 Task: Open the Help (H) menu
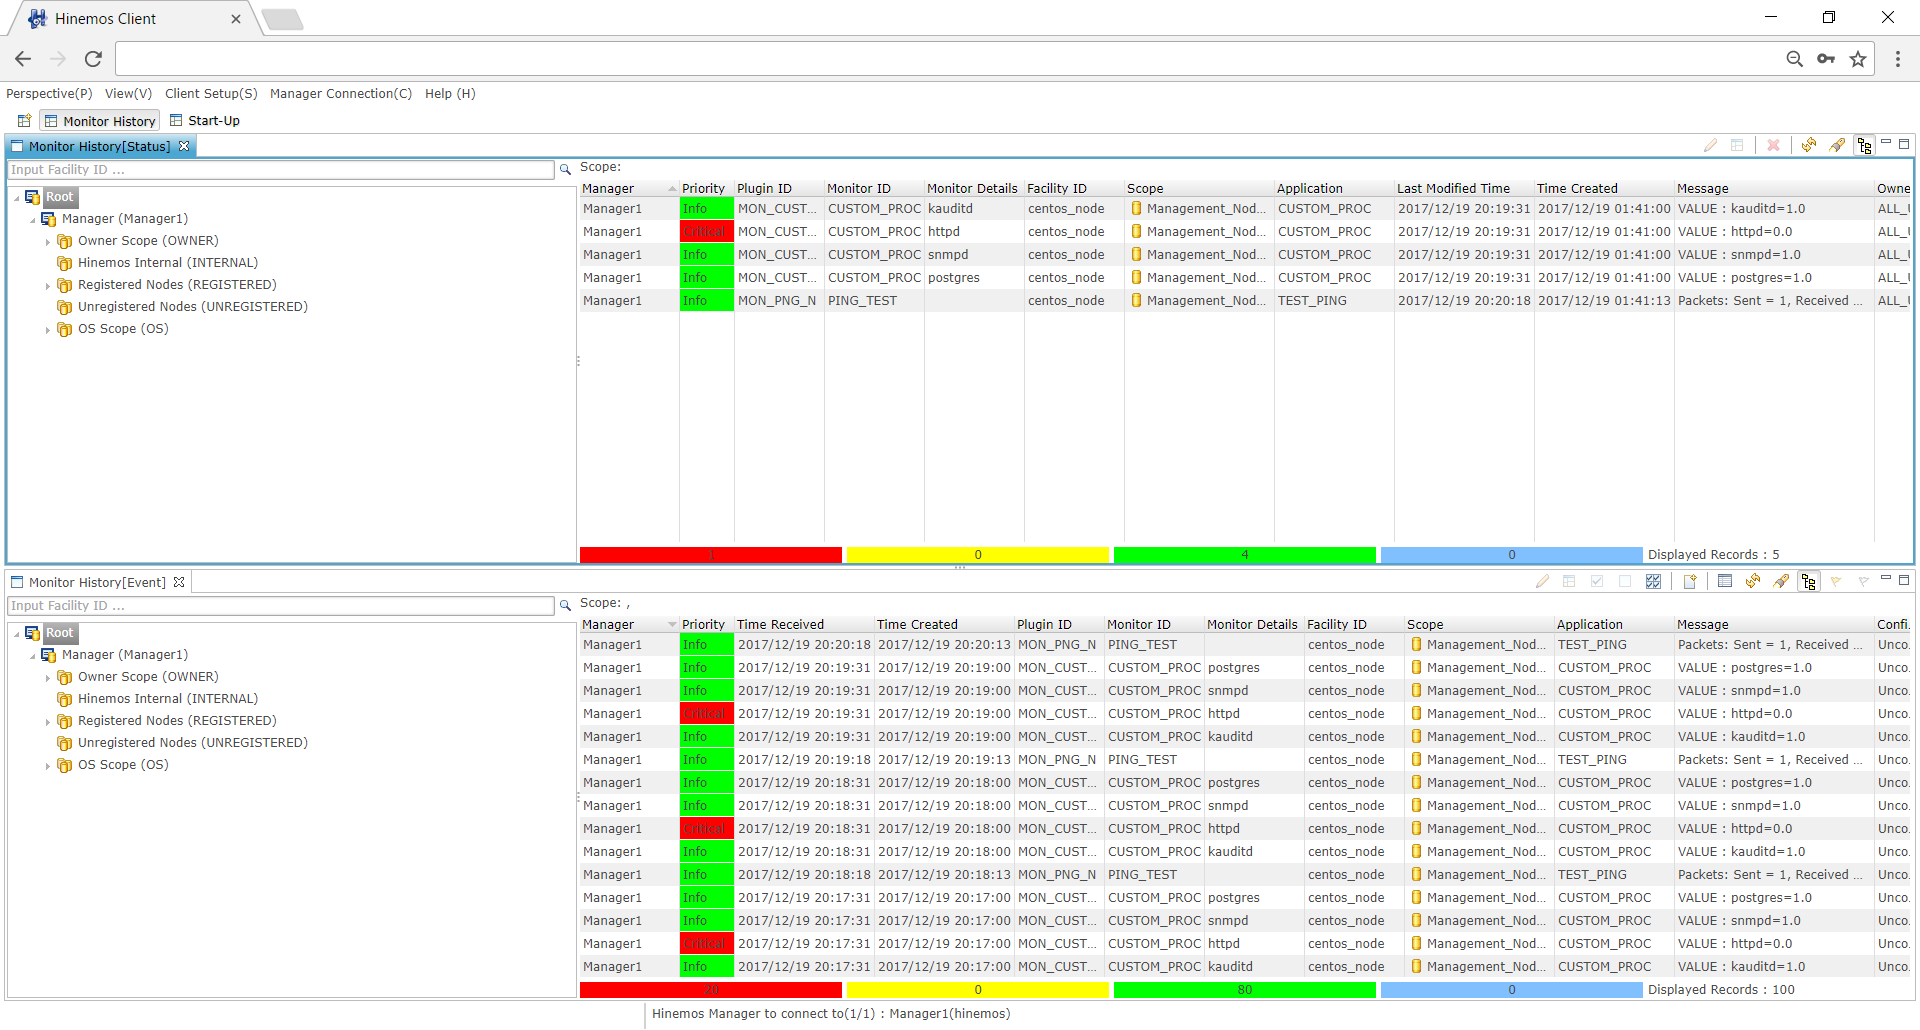450,93
